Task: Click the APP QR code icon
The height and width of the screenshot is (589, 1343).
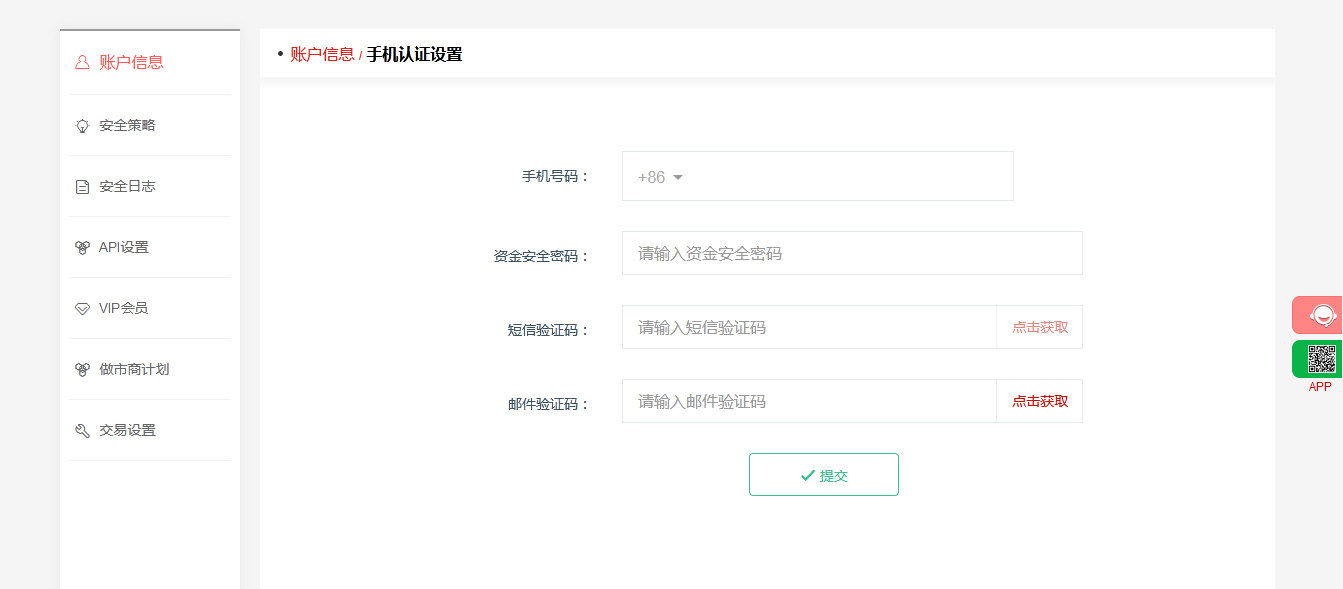Action: [1321, 359]
